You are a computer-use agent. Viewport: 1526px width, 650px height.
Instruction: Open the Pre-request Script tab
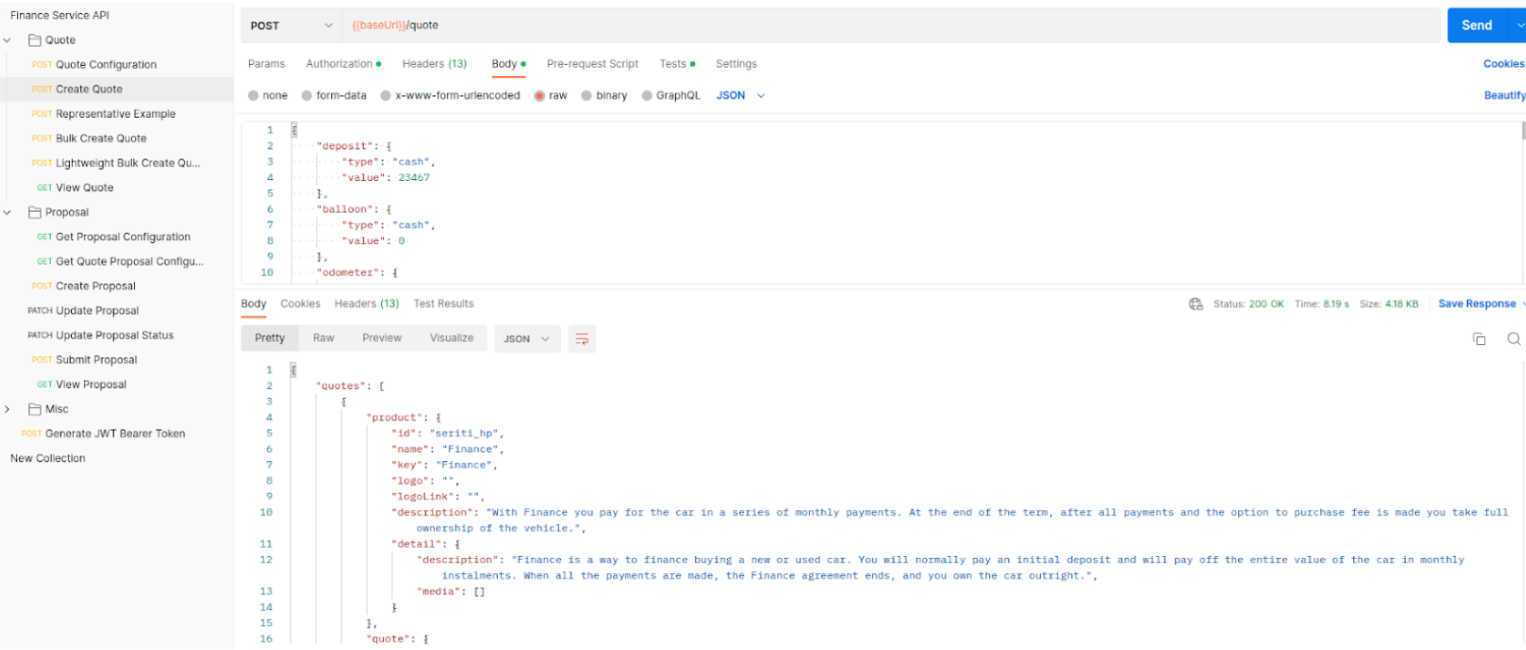pos(592,64)
